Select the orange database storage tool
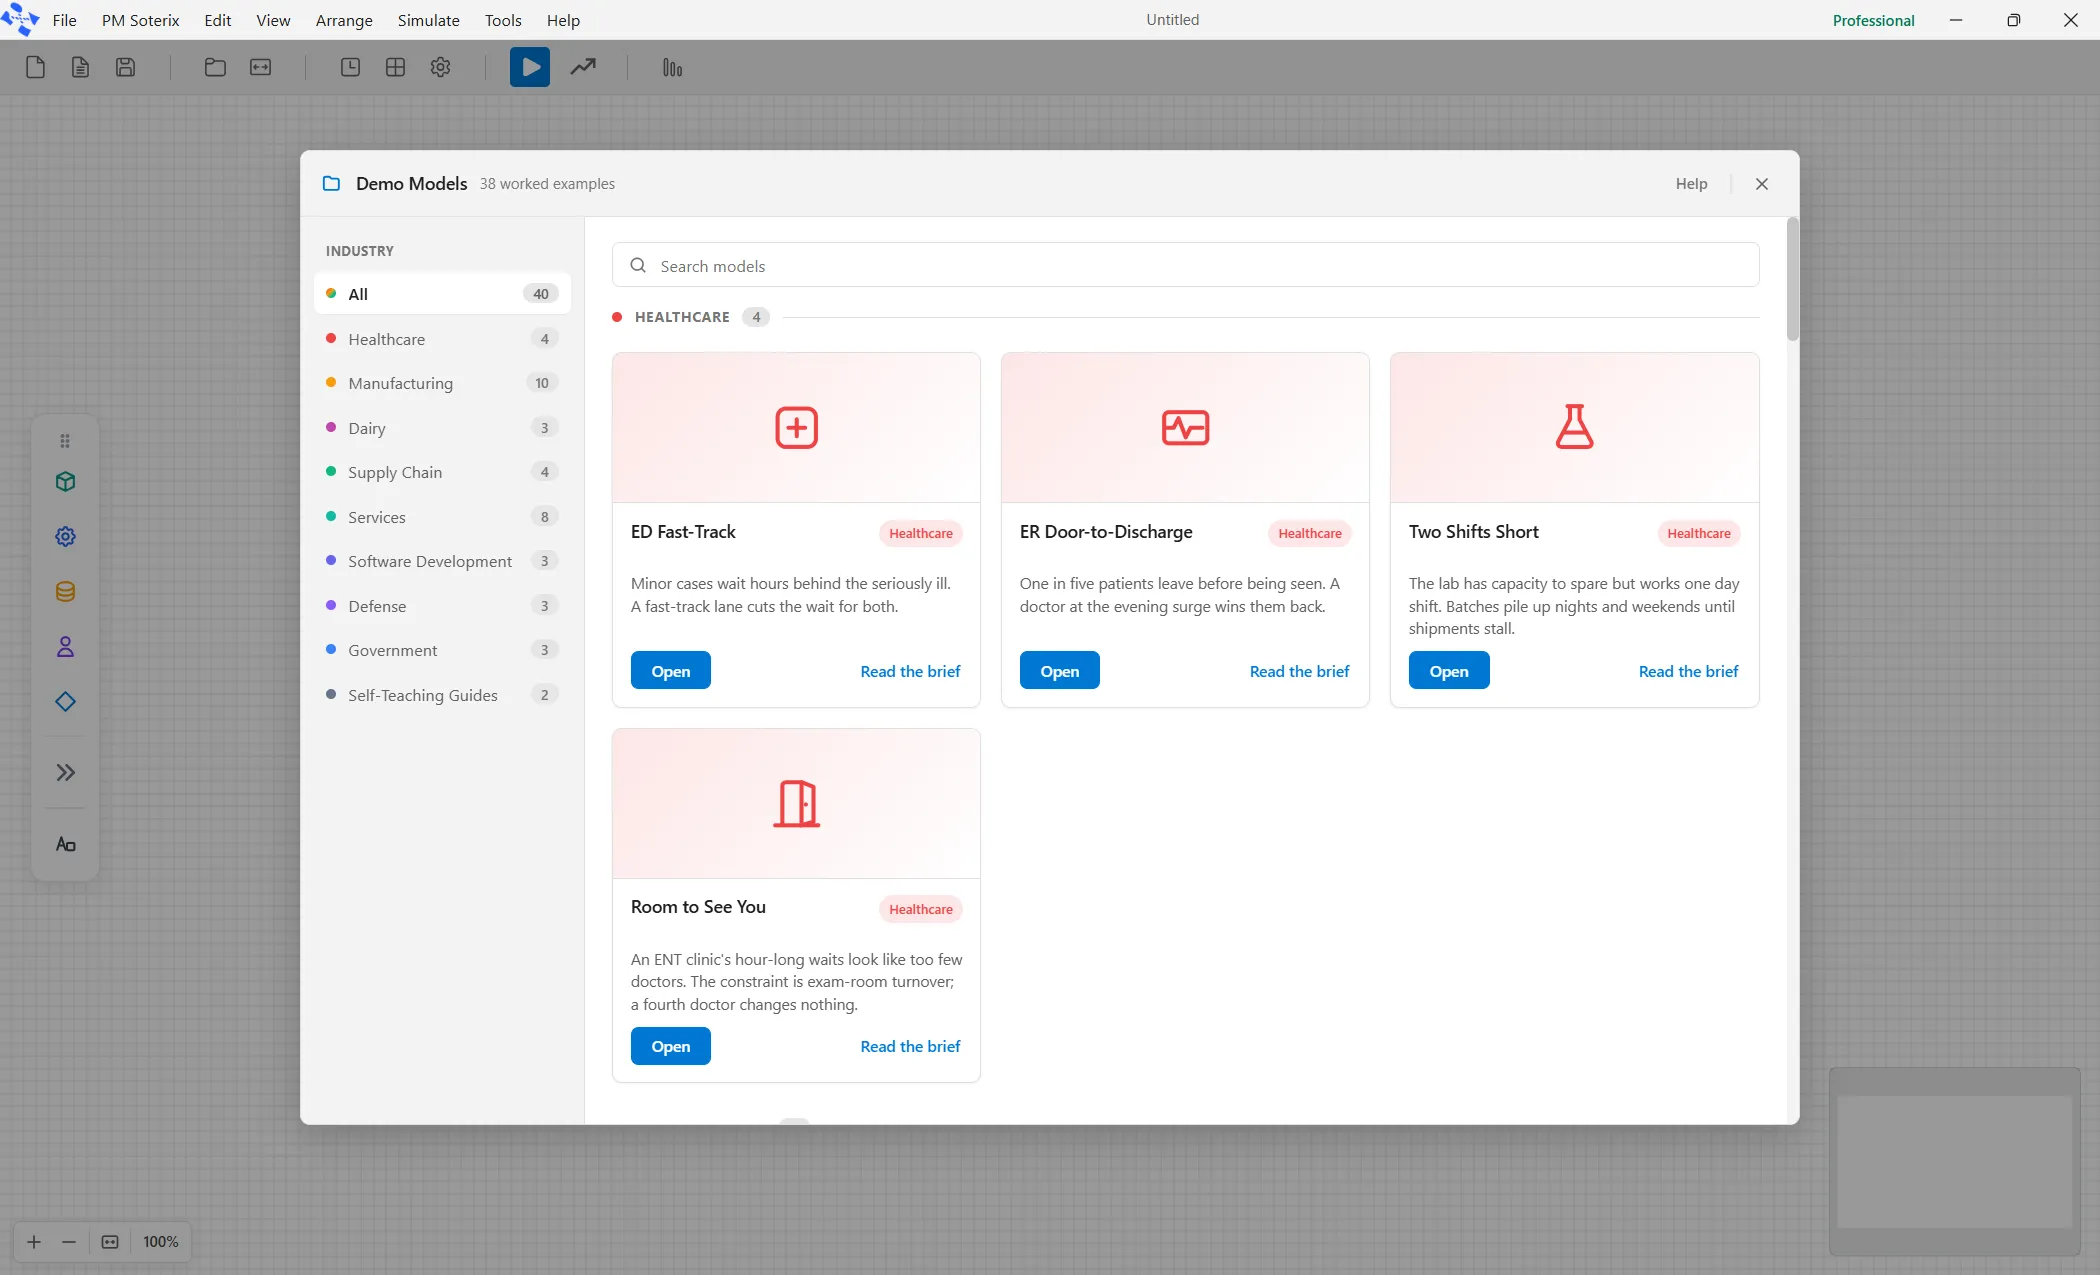The height and width of the screenshot is (1275, 2100). [65, 592]
